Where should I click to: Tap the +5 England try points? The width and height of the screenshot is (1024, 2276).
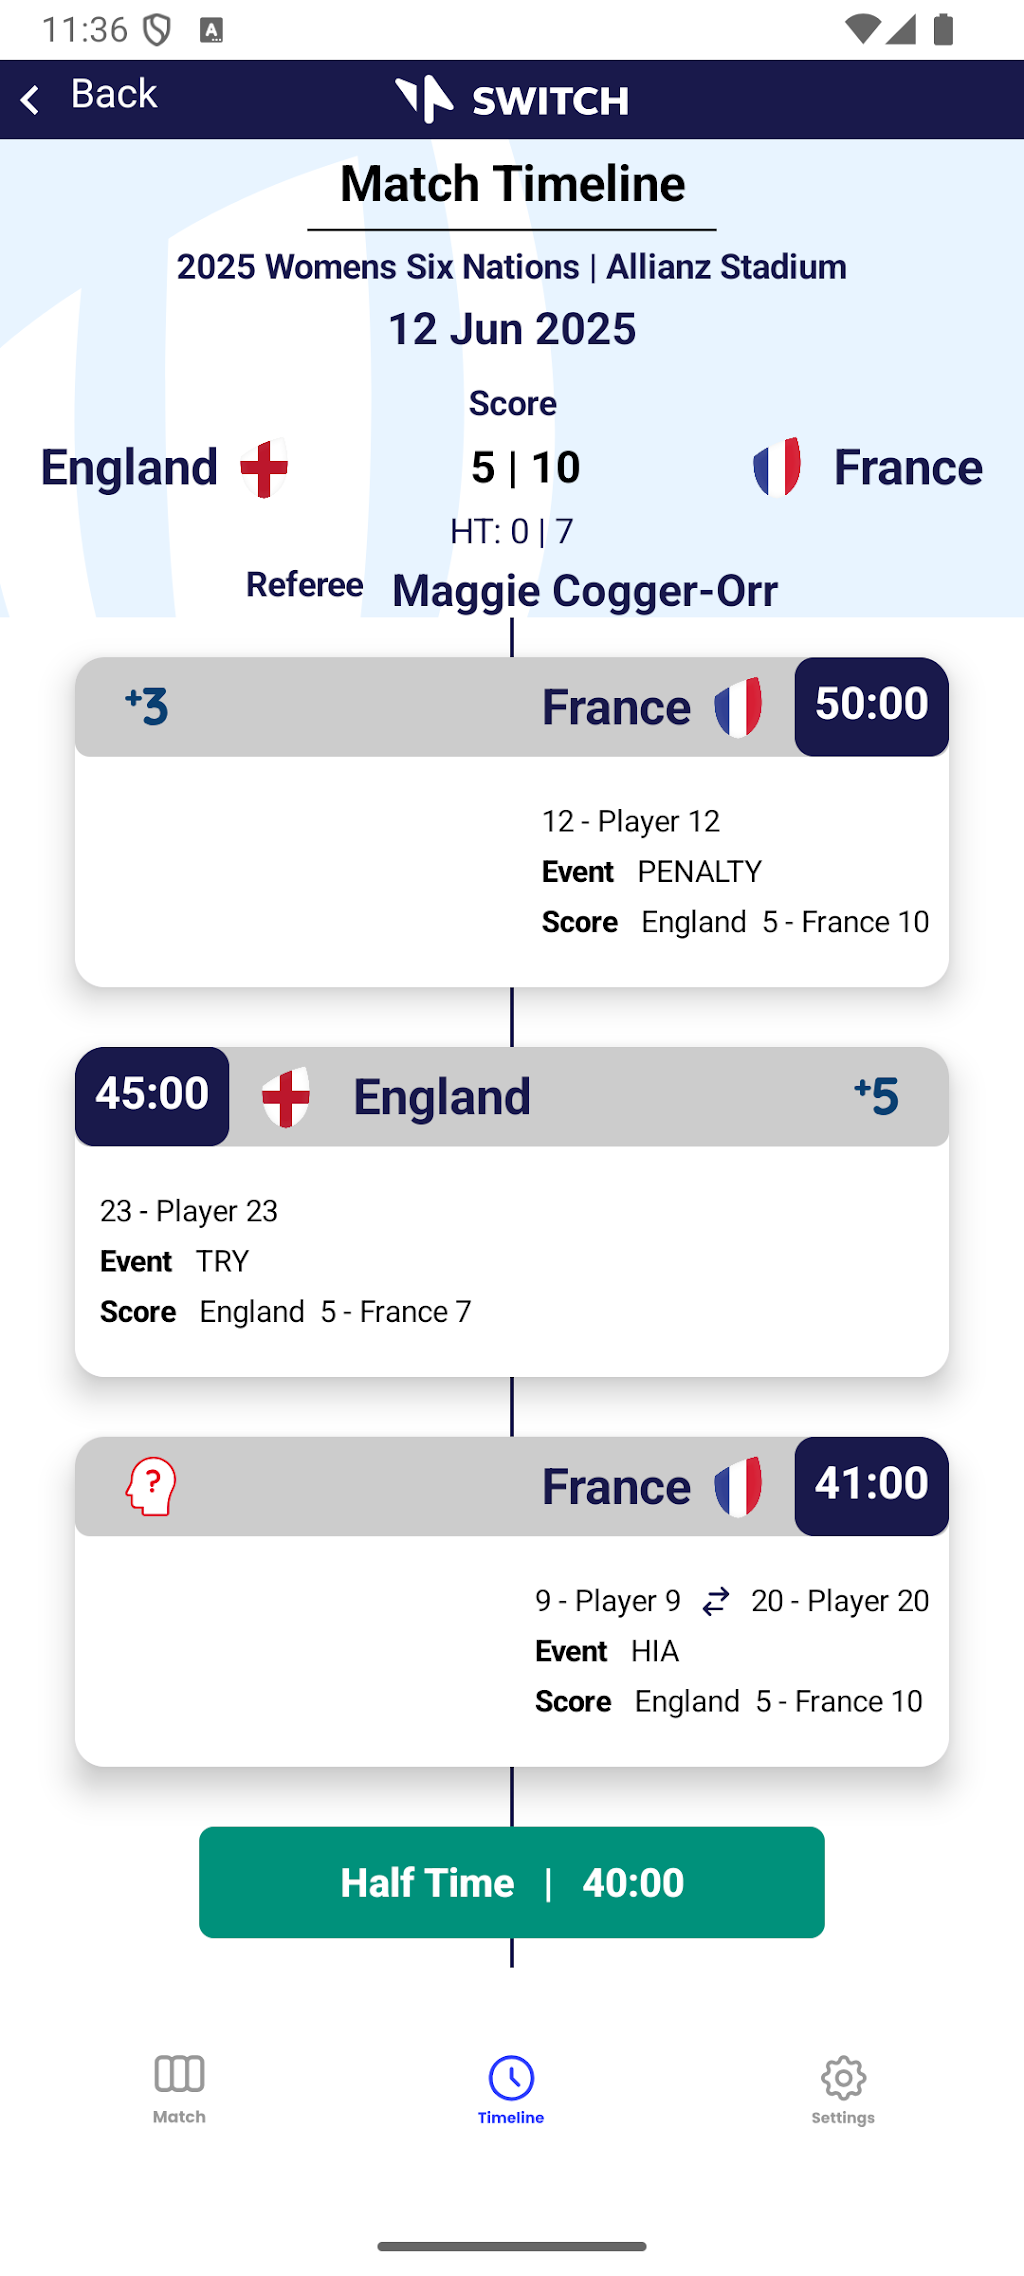click(x=877, y=1096)
